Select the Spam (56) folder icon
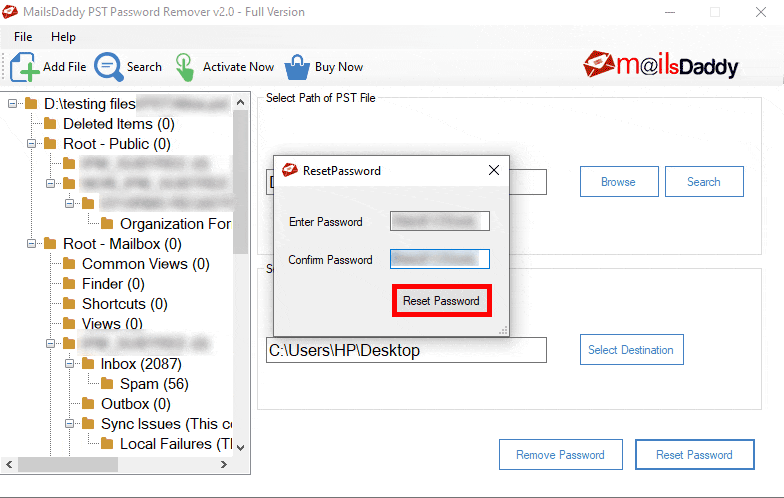The width and height of the screenshot is (784, 498). 107,384
